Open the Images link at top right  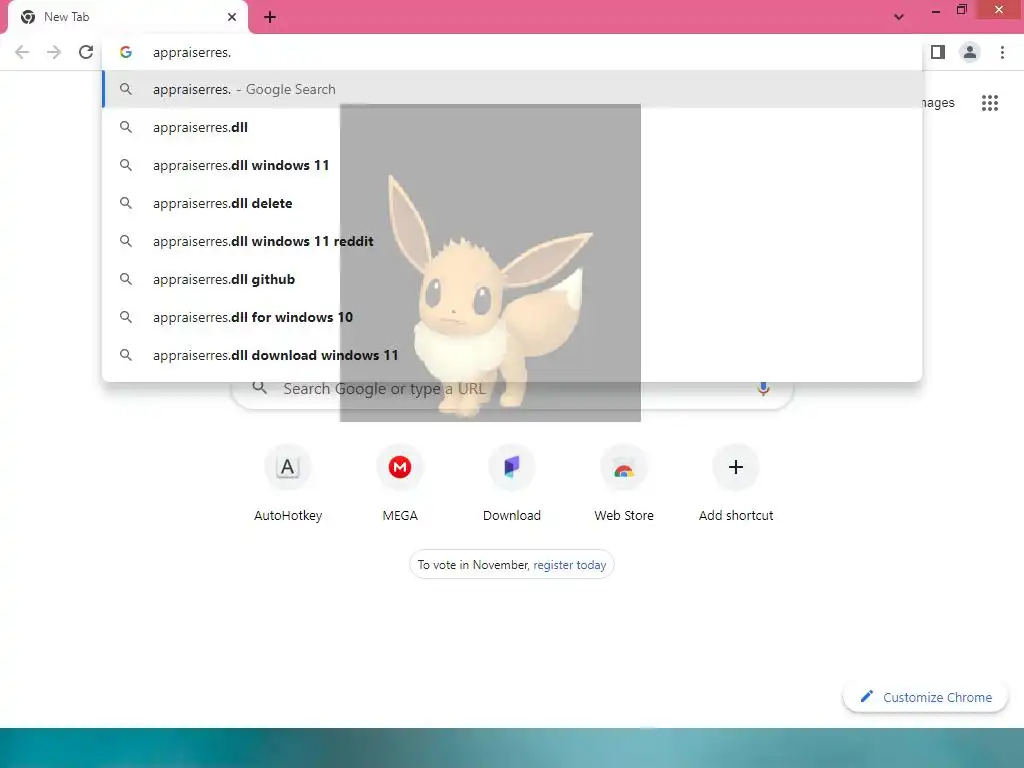[938, 103]
